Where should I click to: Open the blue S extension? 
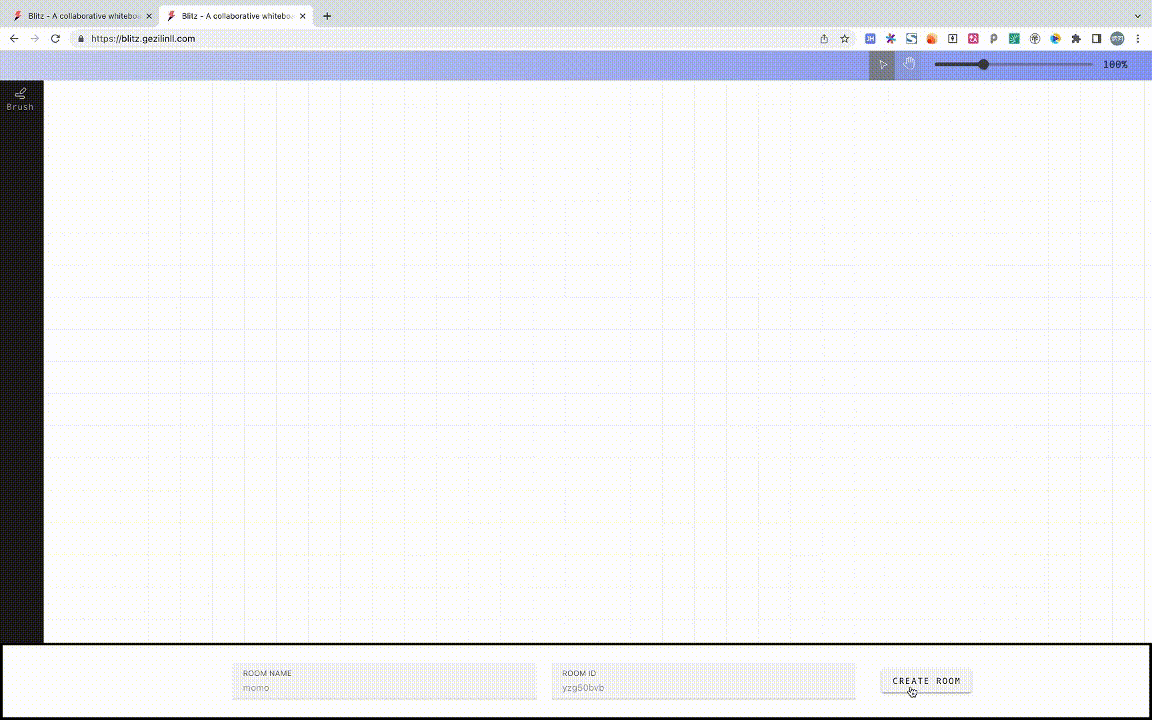coord(911,39)
